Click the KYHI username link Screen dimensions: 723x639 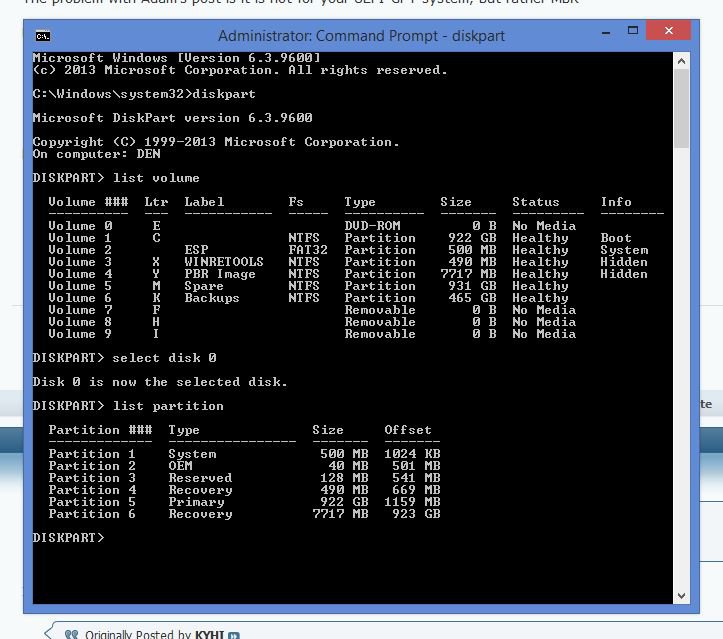(209, 634)
